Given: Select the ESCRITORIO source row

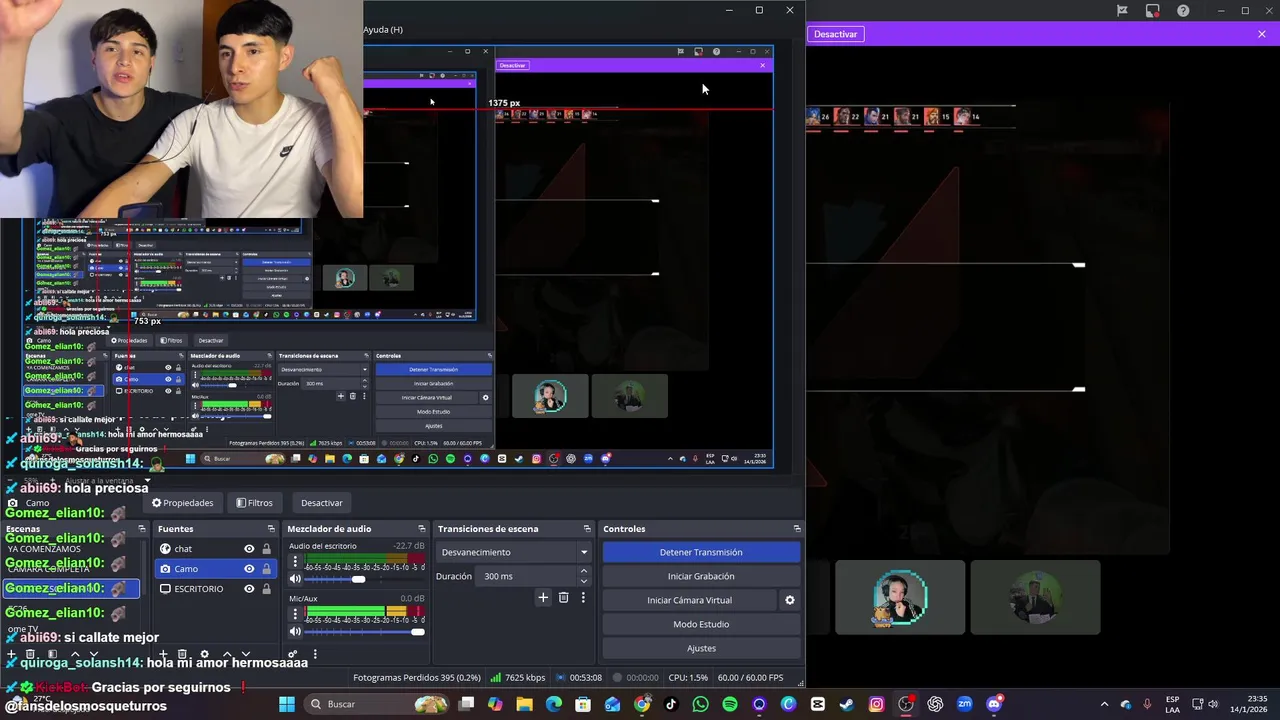Looking at the screenshot, I should [x=215, y=589].
